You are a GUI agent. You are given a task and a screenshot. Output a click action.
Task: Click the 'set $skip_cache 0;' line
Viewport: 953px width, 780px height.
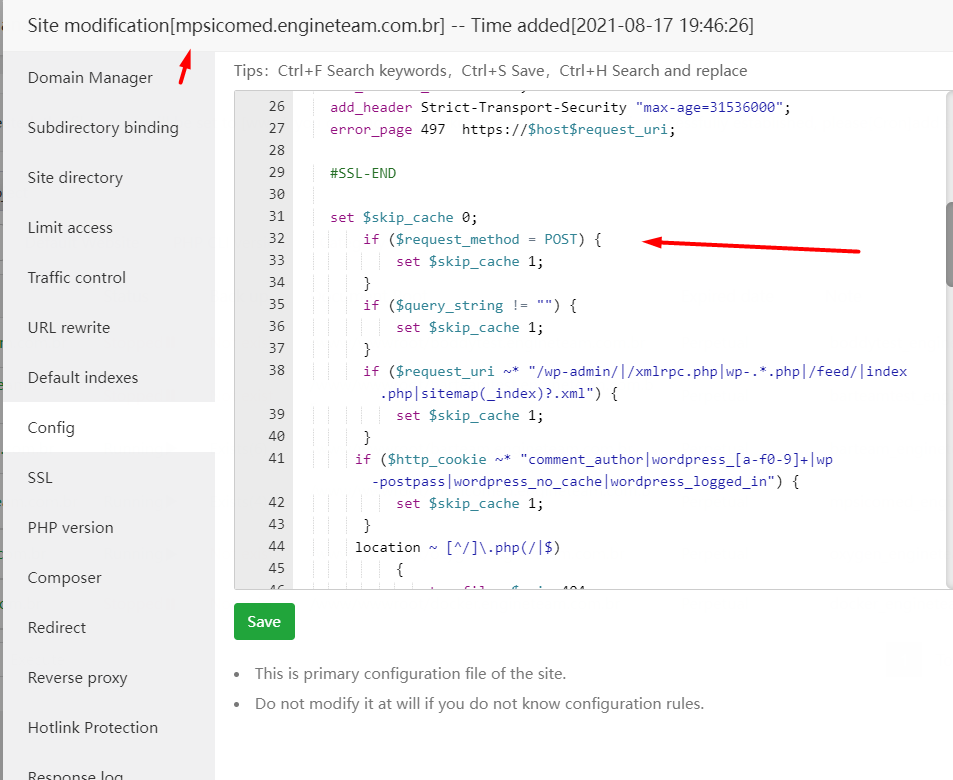(404, 217)
